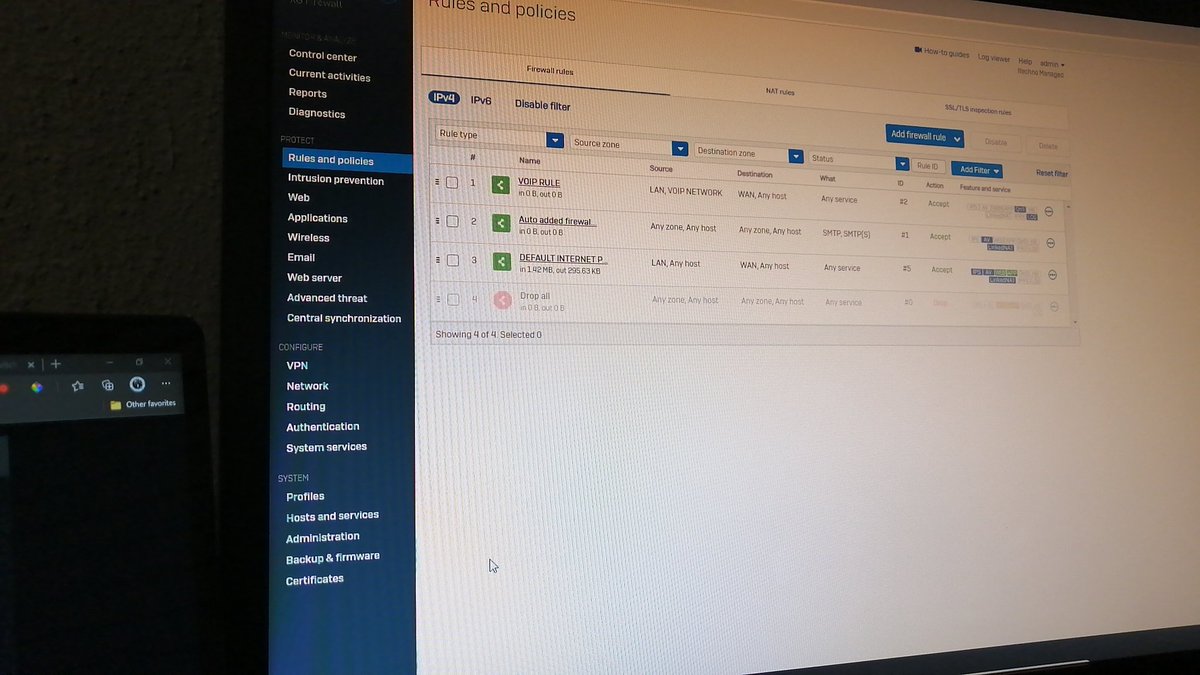The image size is (1200, 675).
Task: Open the more-options icon for VOIP RULE
Action: coord(1049,211)
